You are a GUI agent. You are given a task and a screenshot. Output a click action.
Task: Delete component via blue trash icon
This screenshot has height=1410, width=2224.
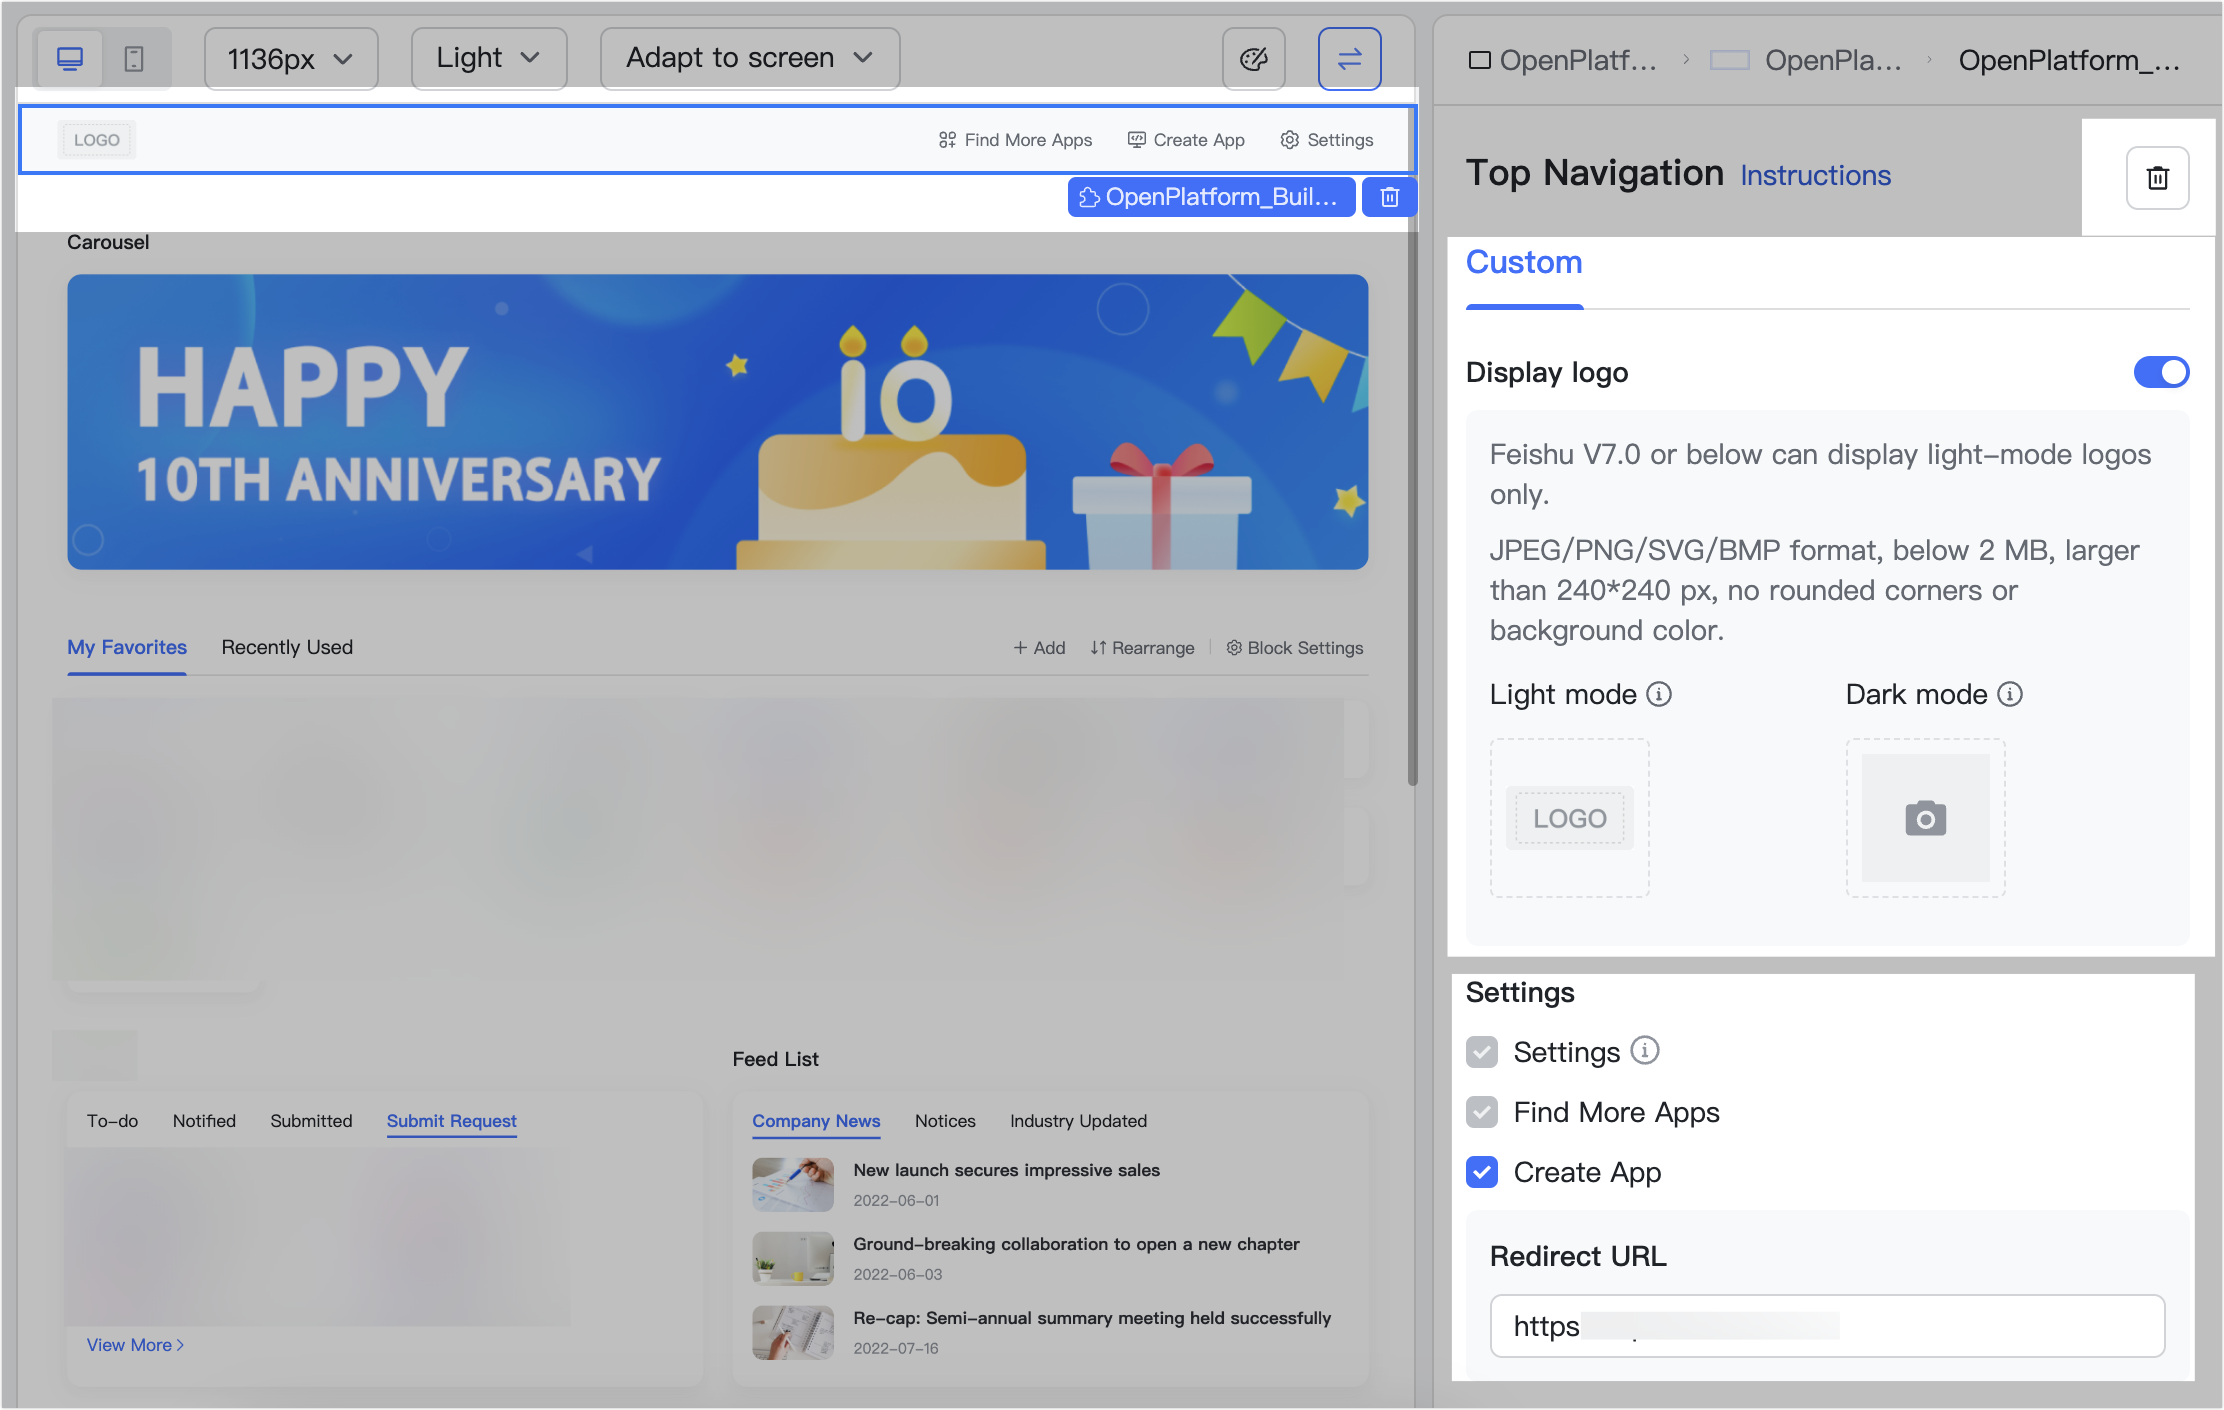tap(1390, 197)
